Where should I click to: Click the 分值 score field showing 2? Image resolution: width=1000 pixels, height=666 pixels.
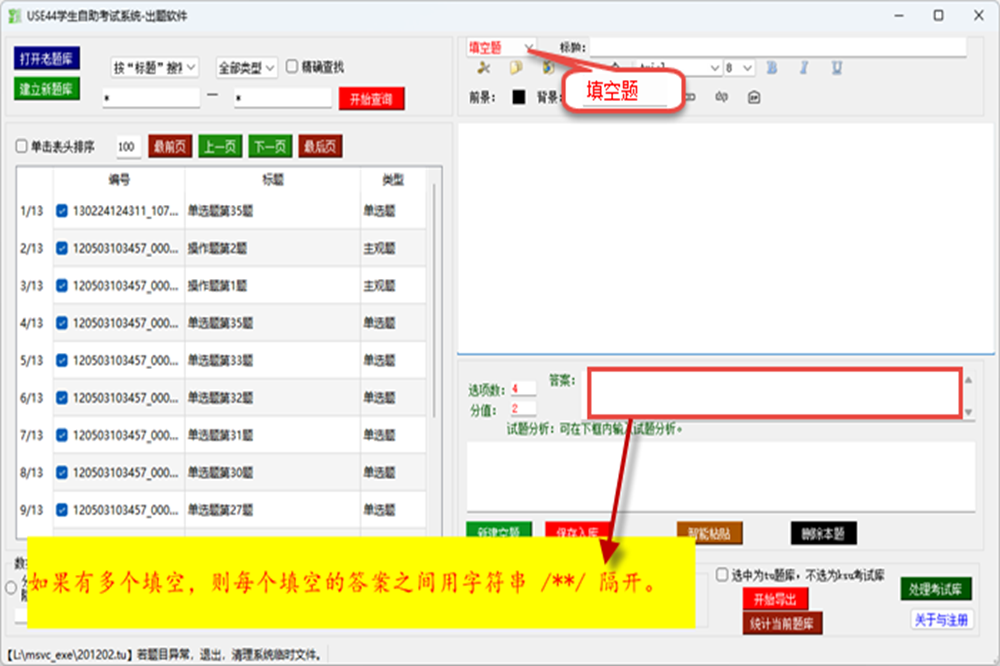tap(523, 408)
